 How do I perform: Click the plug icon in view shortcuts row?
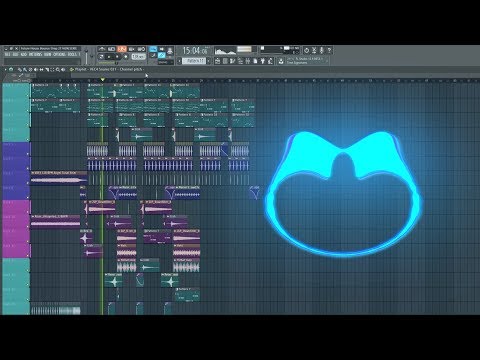(x=263, y=61)
